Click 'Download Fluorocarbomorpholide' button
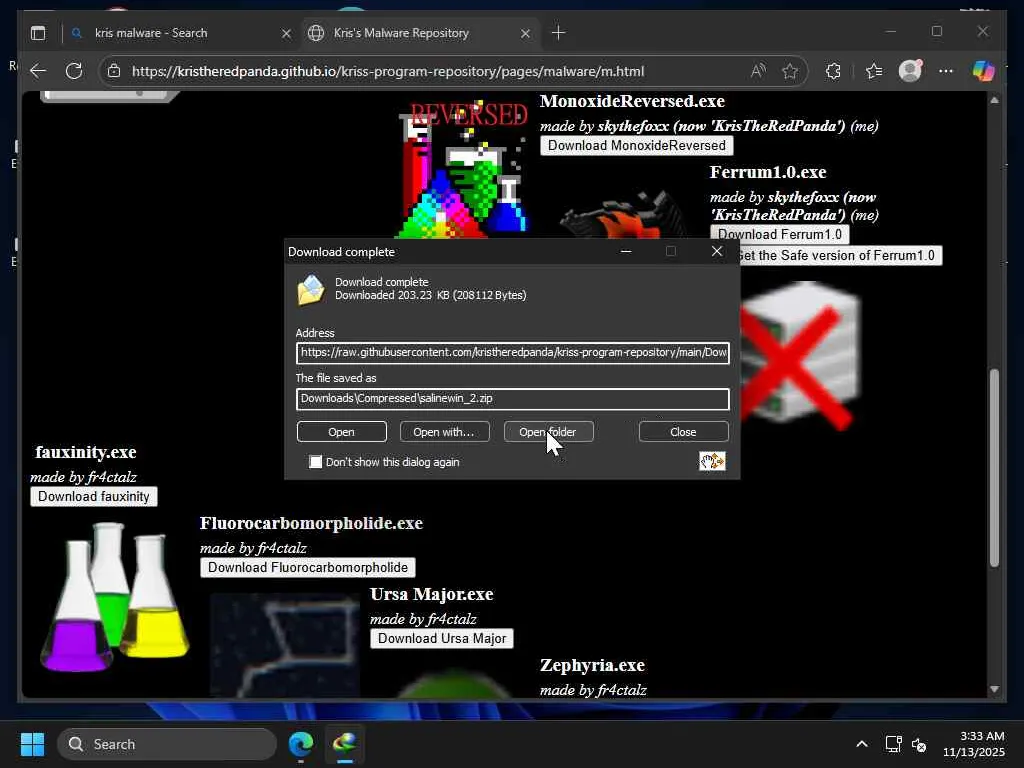The height and width of the screenshot is (768, 1024). [308, 568]
